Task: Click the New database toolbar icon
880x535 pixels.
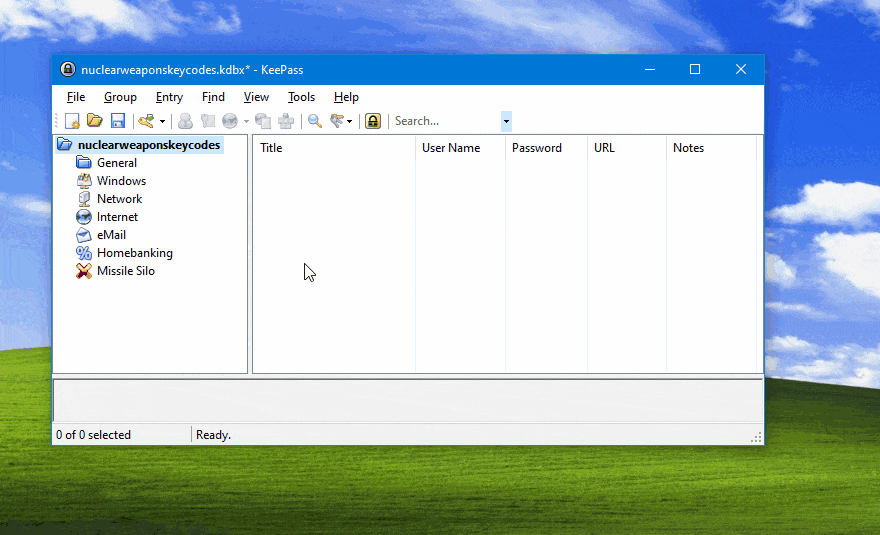Action: (72, 121)
